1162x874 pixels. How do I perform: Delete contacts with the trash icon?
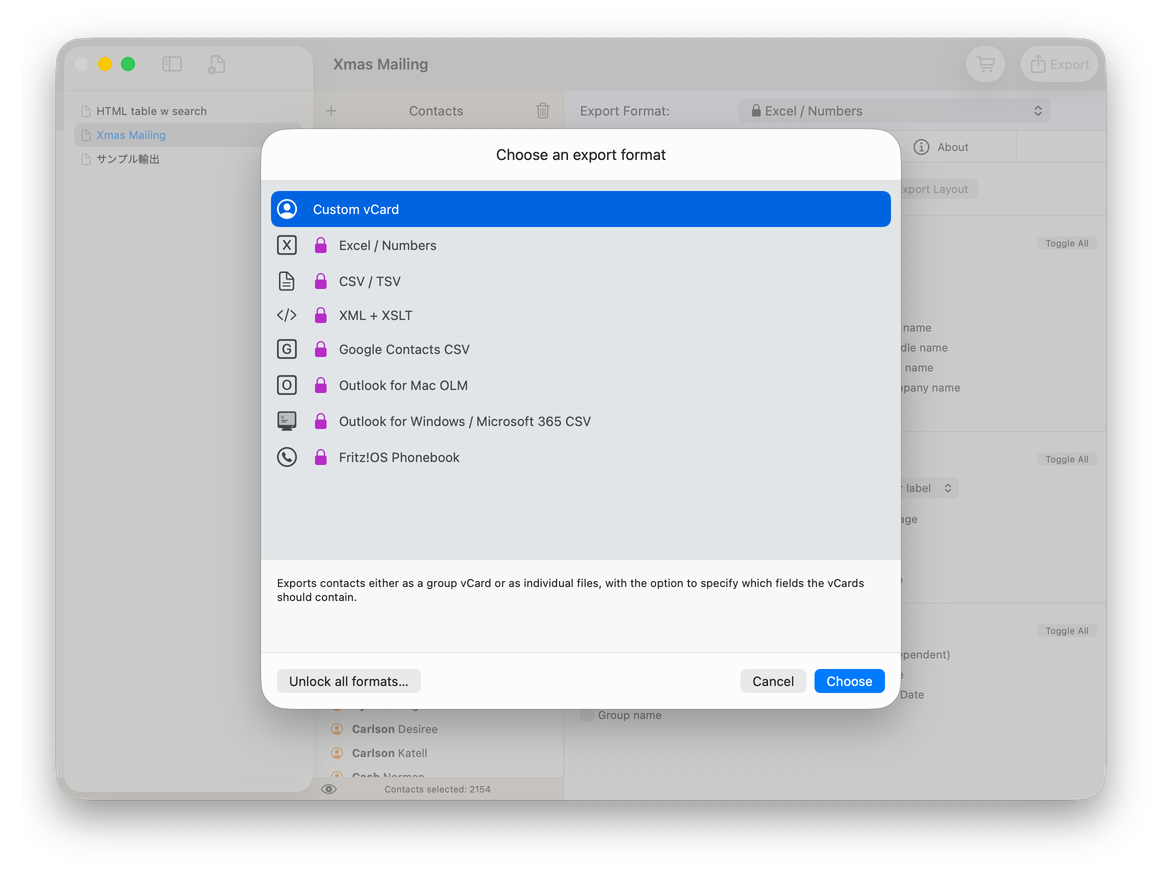543,110
